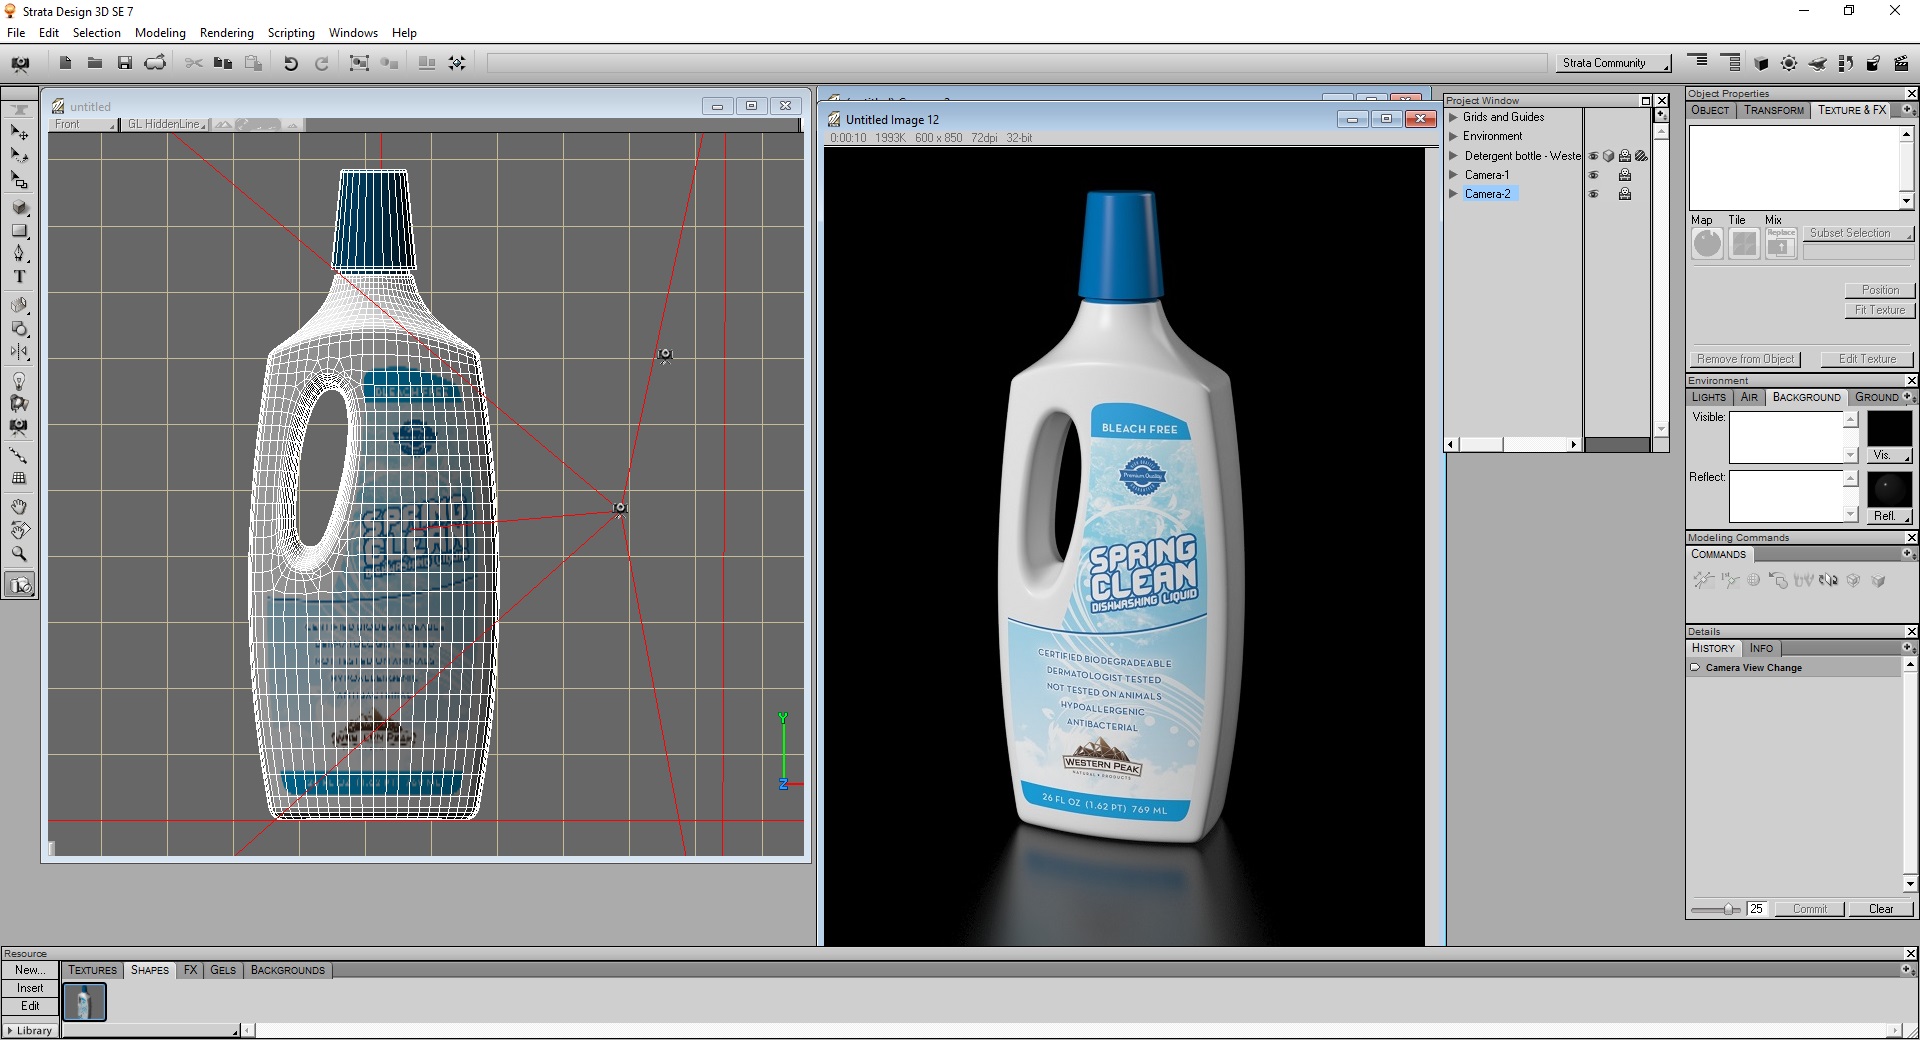This screenshot has width=1922, height=1040.
Task: Select the Text tool in the left toolbar
Action: (x=18, y=276)
